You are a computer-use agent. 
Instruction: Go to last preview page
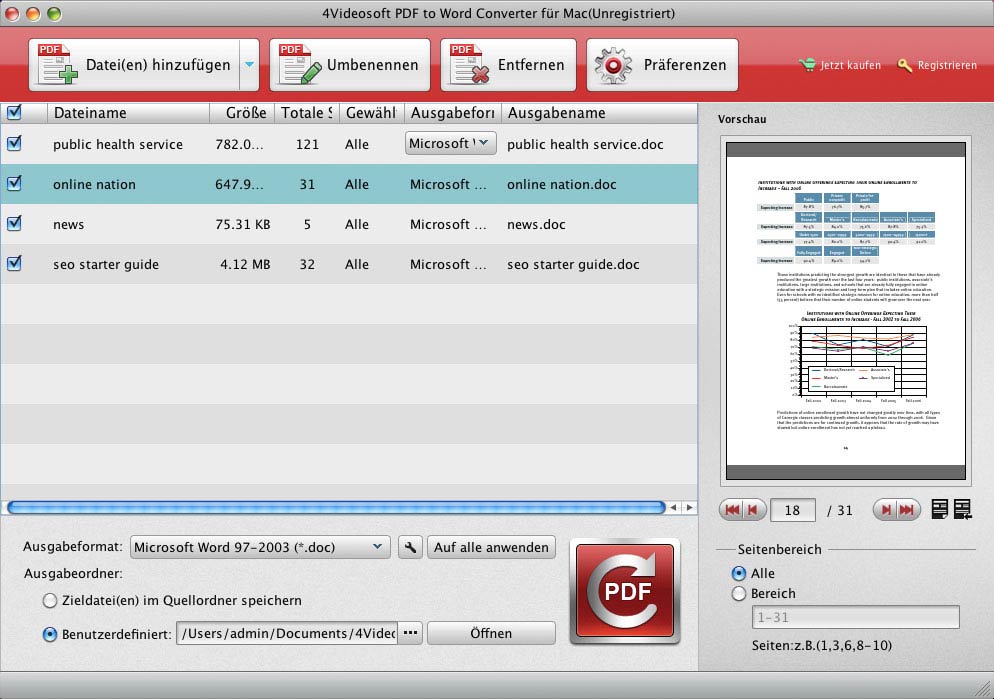click(907, 510)
